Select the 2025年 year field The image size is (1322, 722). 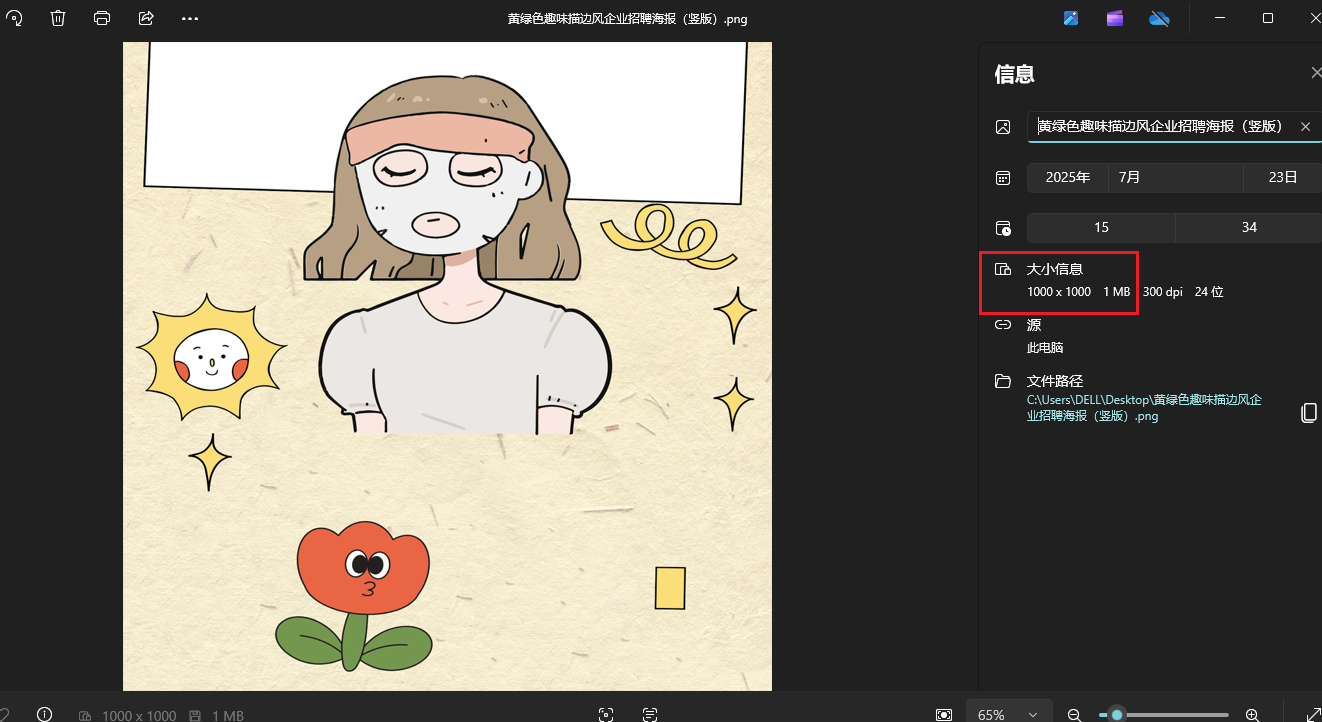pos(1067,178)
